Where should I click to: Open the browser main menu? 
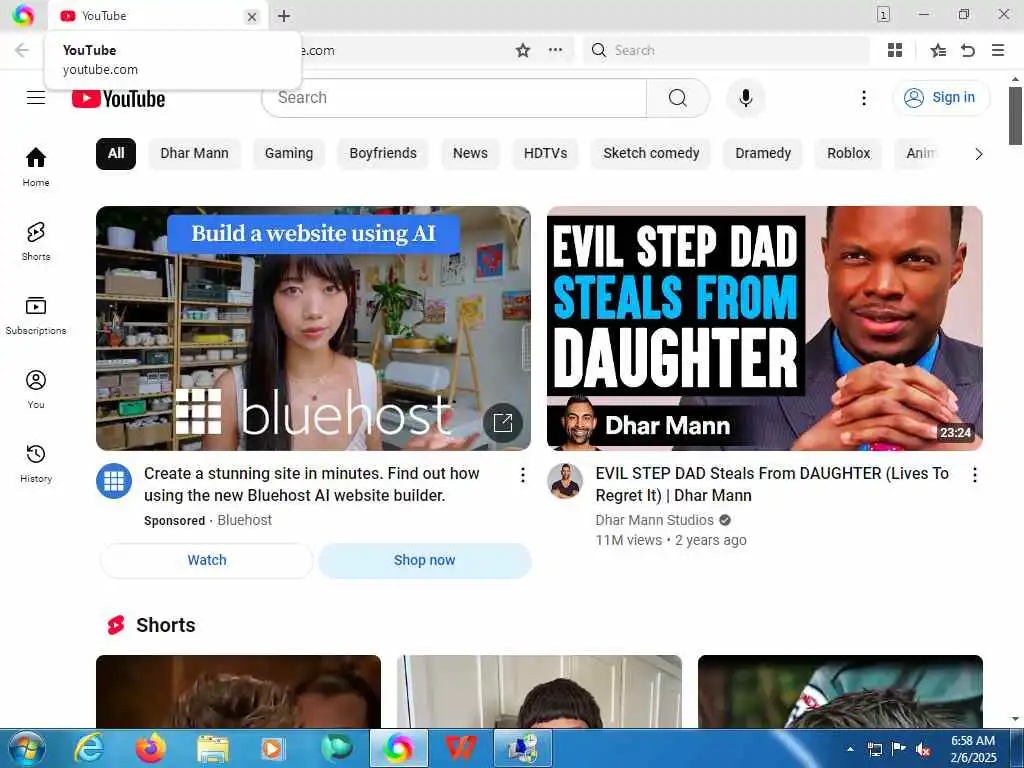pos(998,50)
